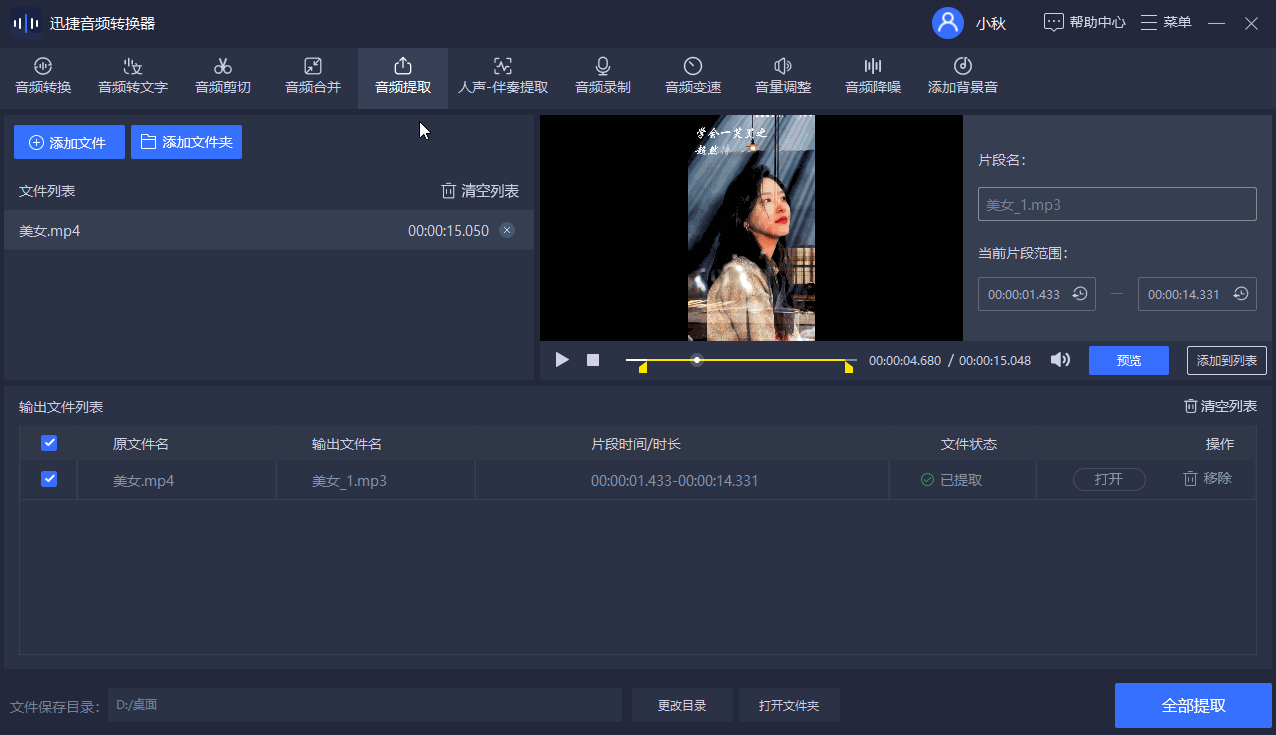Image resolution: width=1276 pixels, height=735 pixels.
Task: Clear the output file list 清空列表
Action: 1220,406
